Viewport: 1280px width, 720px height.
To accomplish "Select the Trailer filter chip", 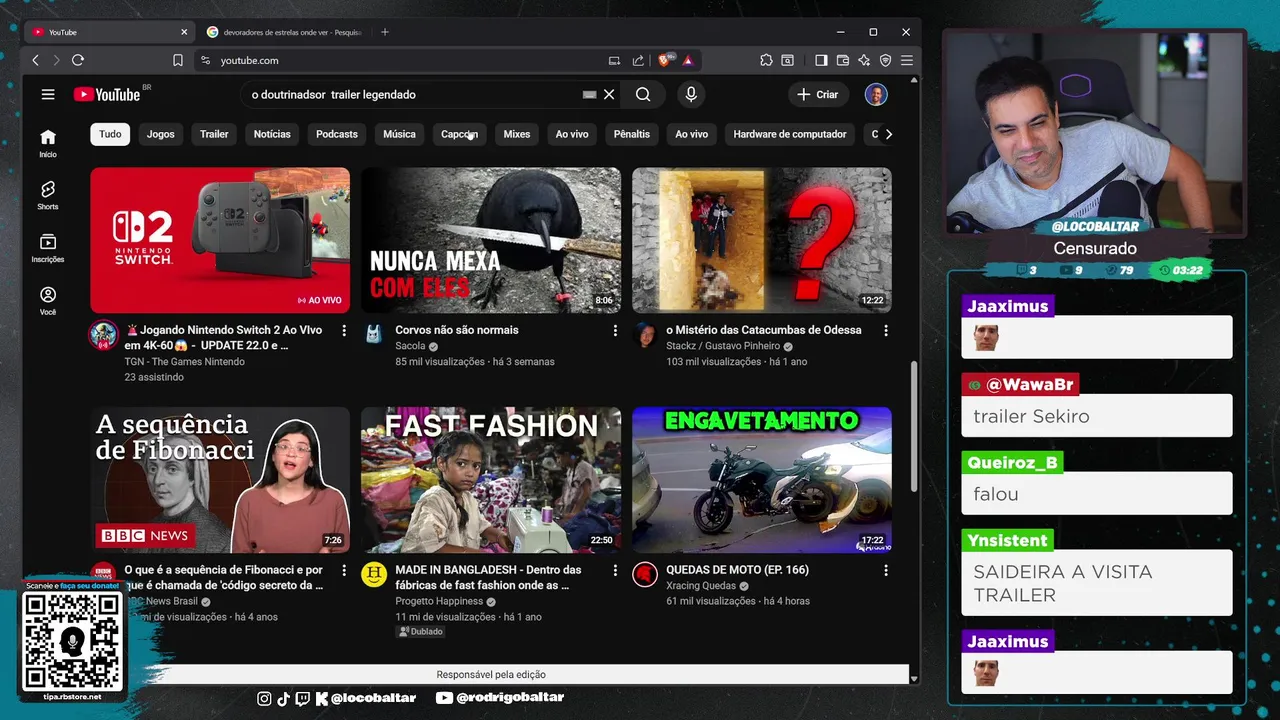I will [214, 134].
